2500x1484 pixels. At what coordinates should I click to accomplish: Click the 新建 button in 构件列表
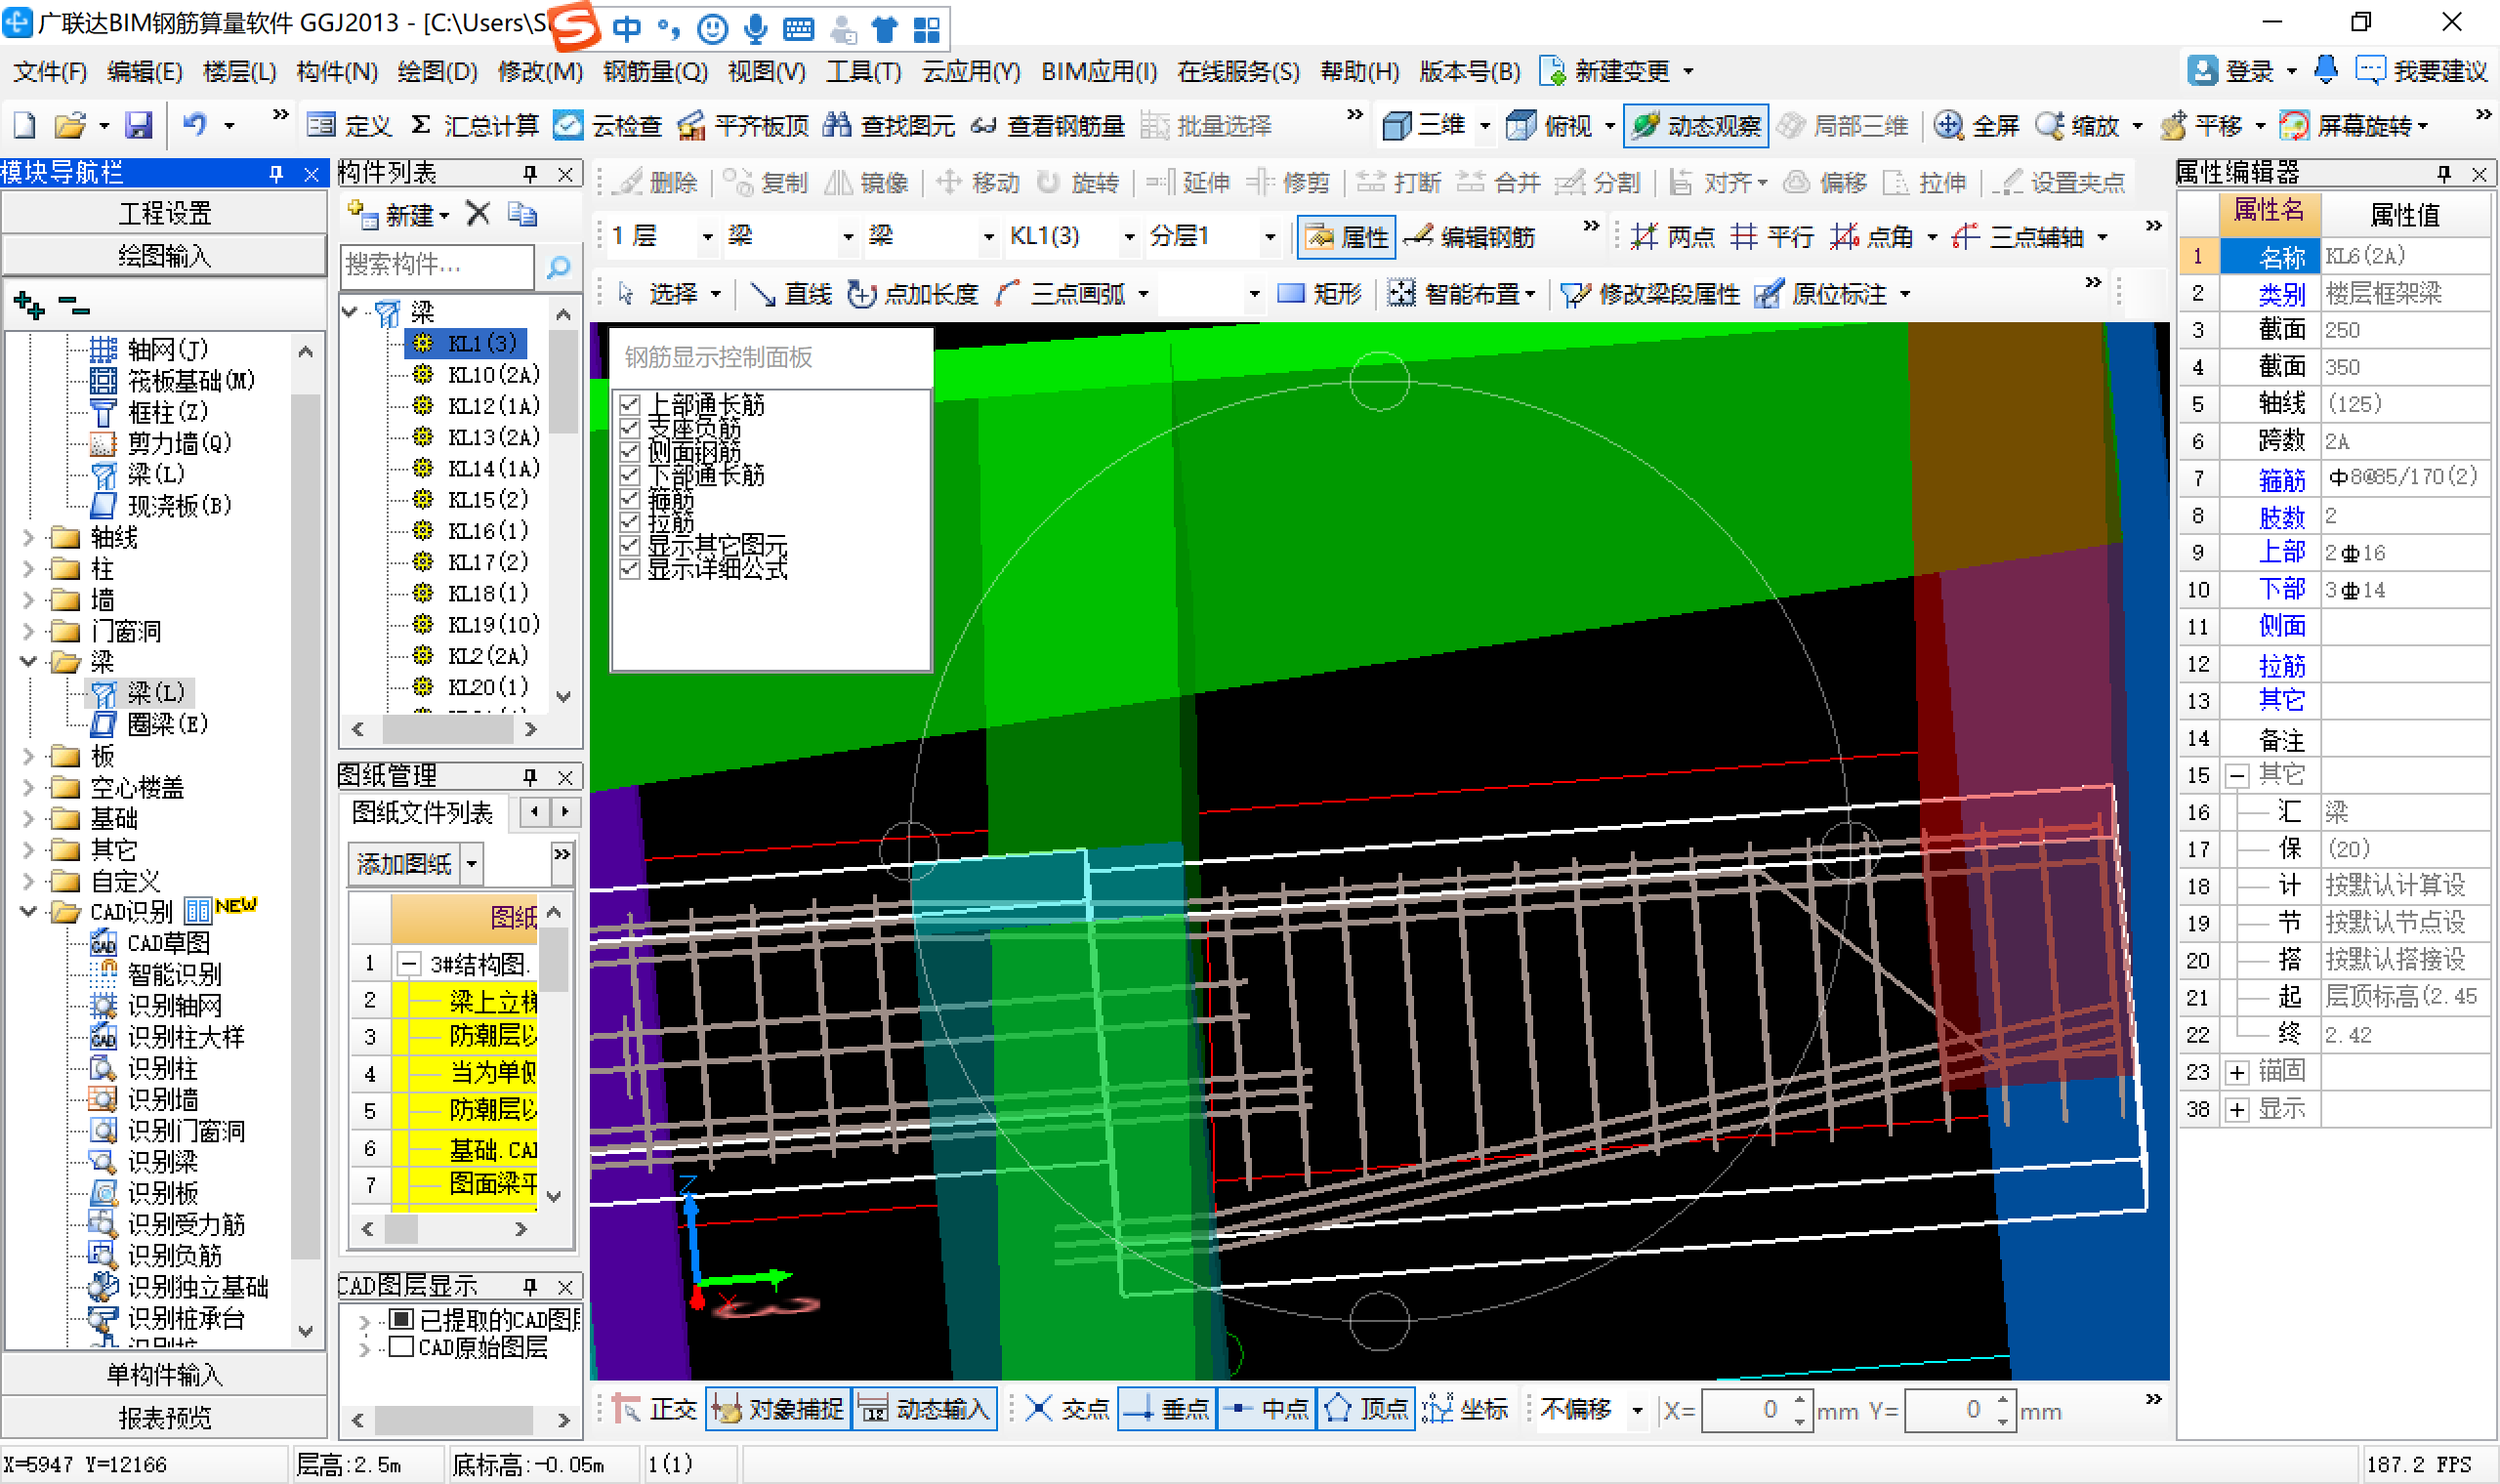point(399,214)
